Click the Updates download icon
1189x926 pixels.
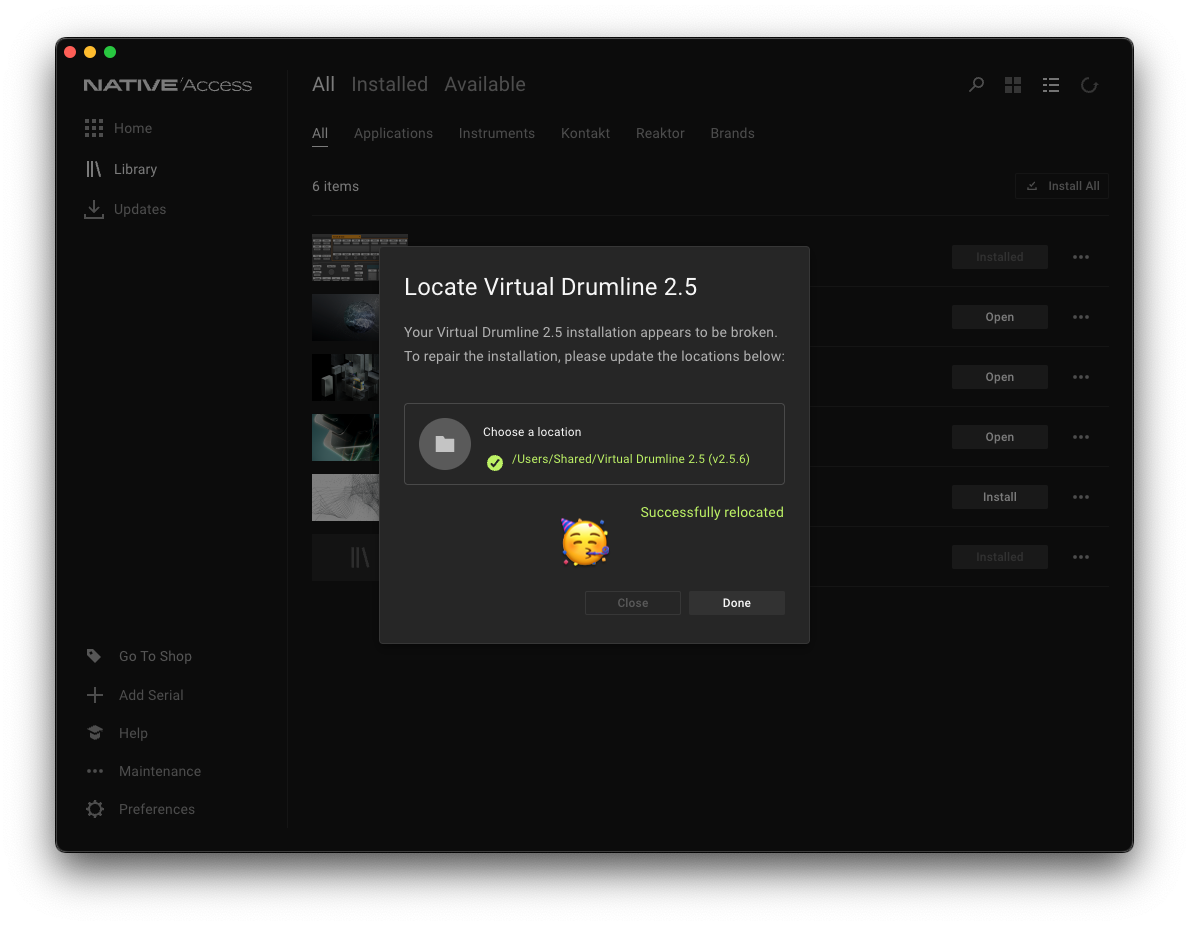tap(94, 209)
